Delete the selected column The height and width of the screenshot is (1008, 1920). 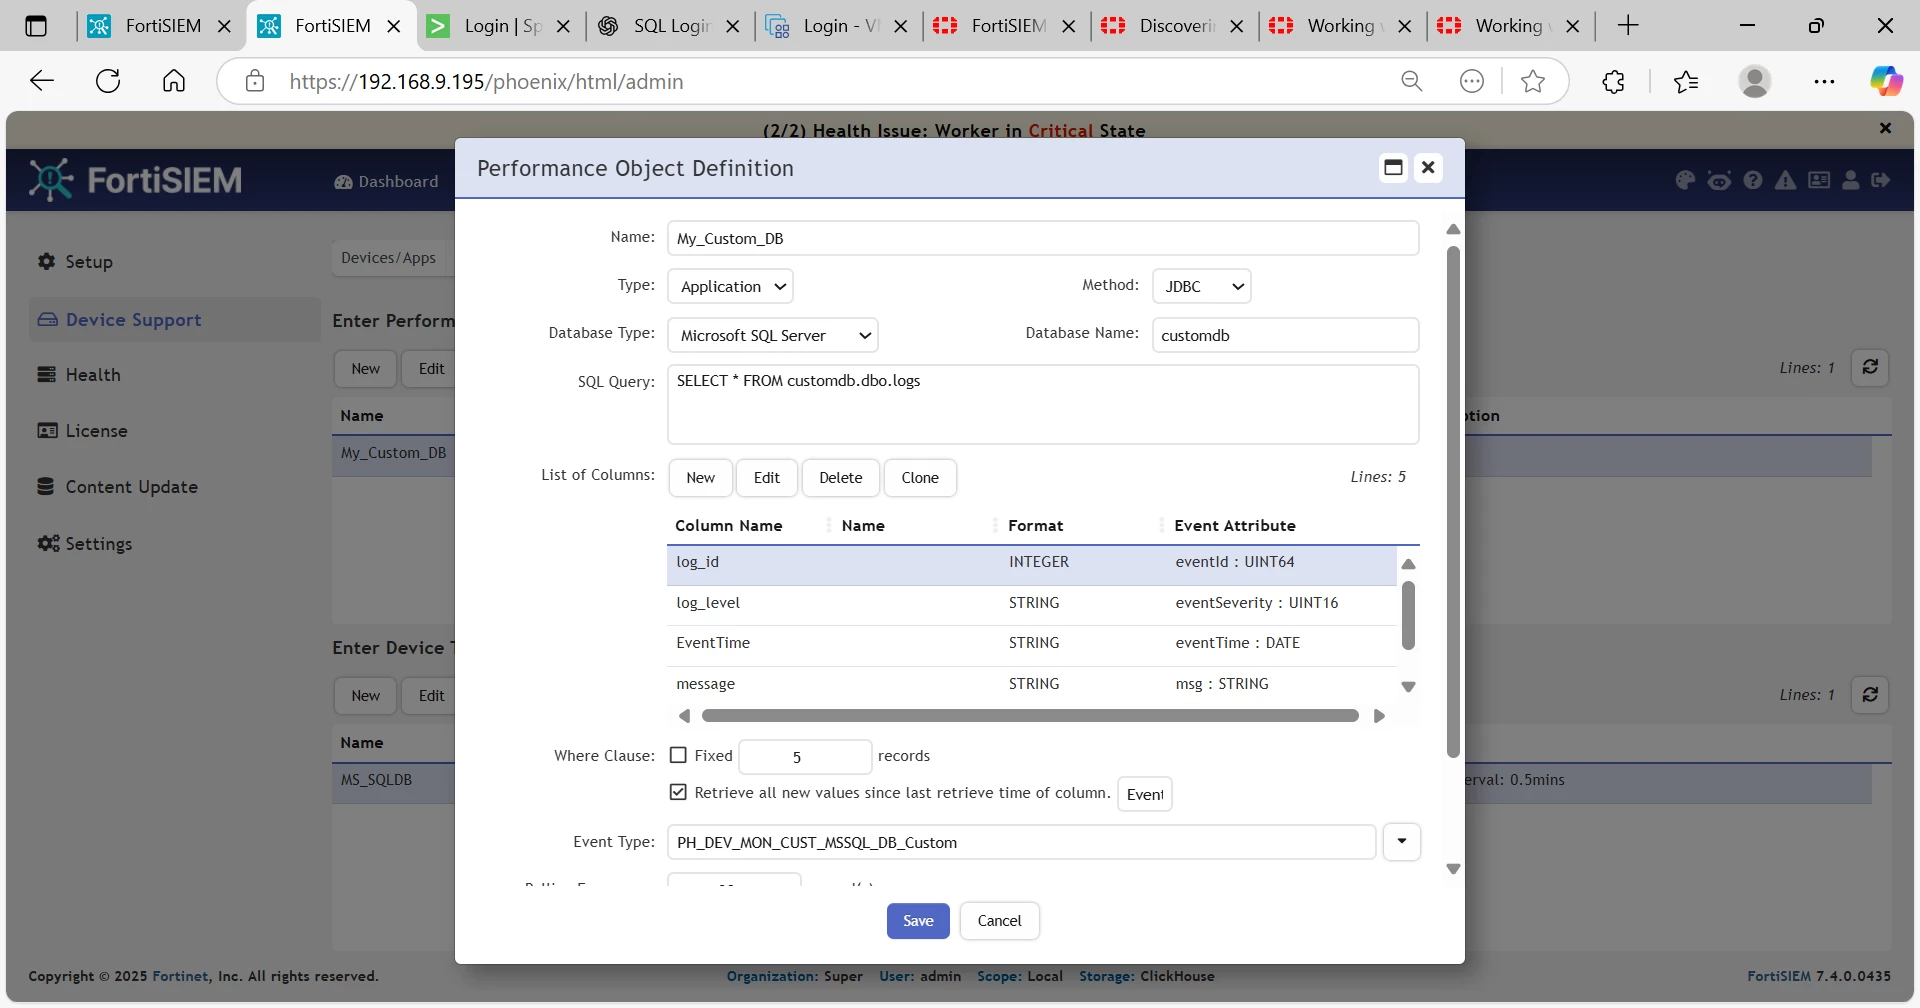[x=840, y=478]
